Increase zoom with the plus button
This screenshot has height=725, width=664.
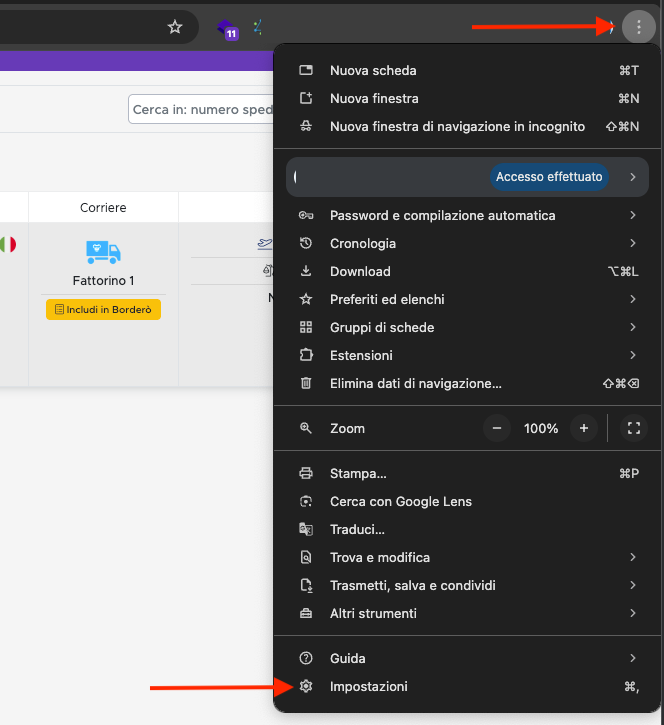(x=584, y=428)
